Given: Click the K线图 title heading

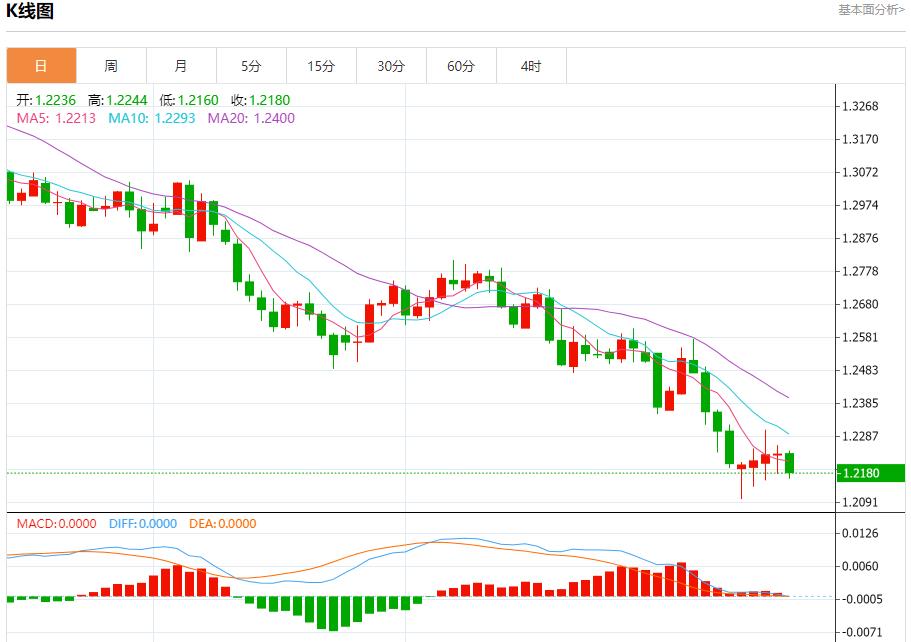Looking at the screenshot, I should click(30, 12).
